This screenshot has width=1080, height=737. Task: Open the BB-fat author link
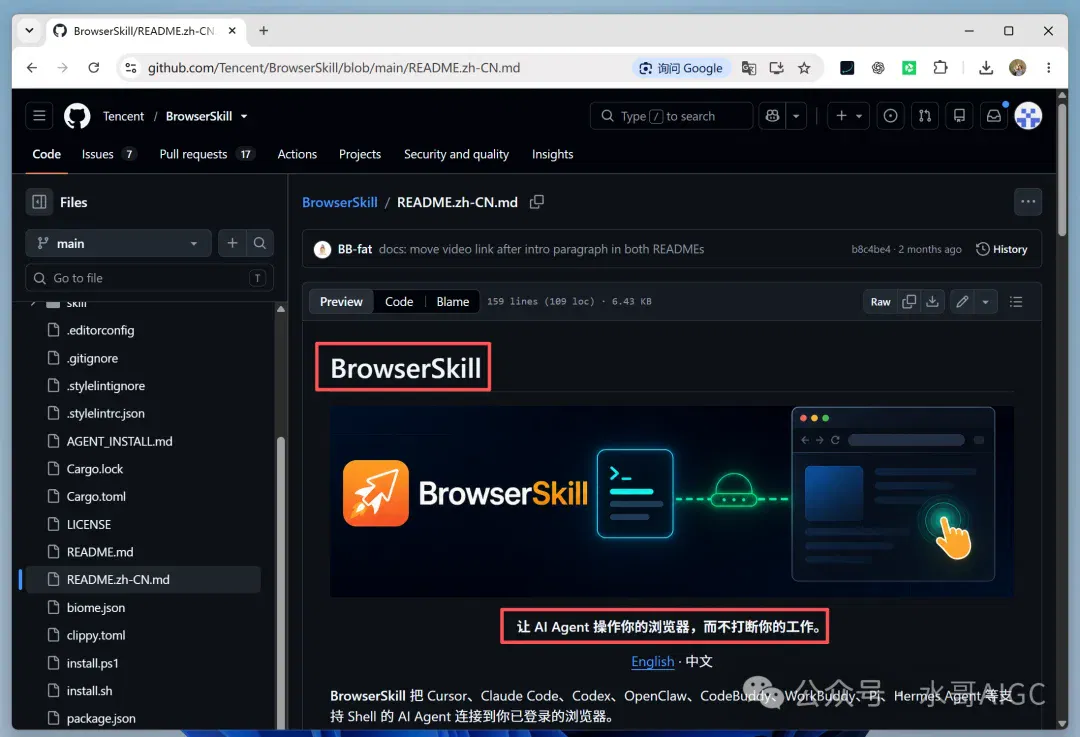coord(355,249)
